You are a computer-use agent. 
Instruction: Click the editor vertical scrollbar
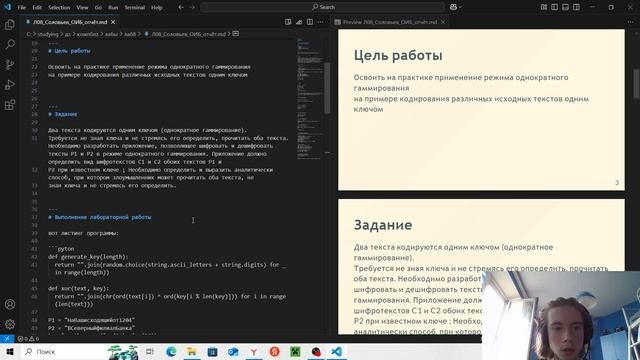(x=327, y=88)
